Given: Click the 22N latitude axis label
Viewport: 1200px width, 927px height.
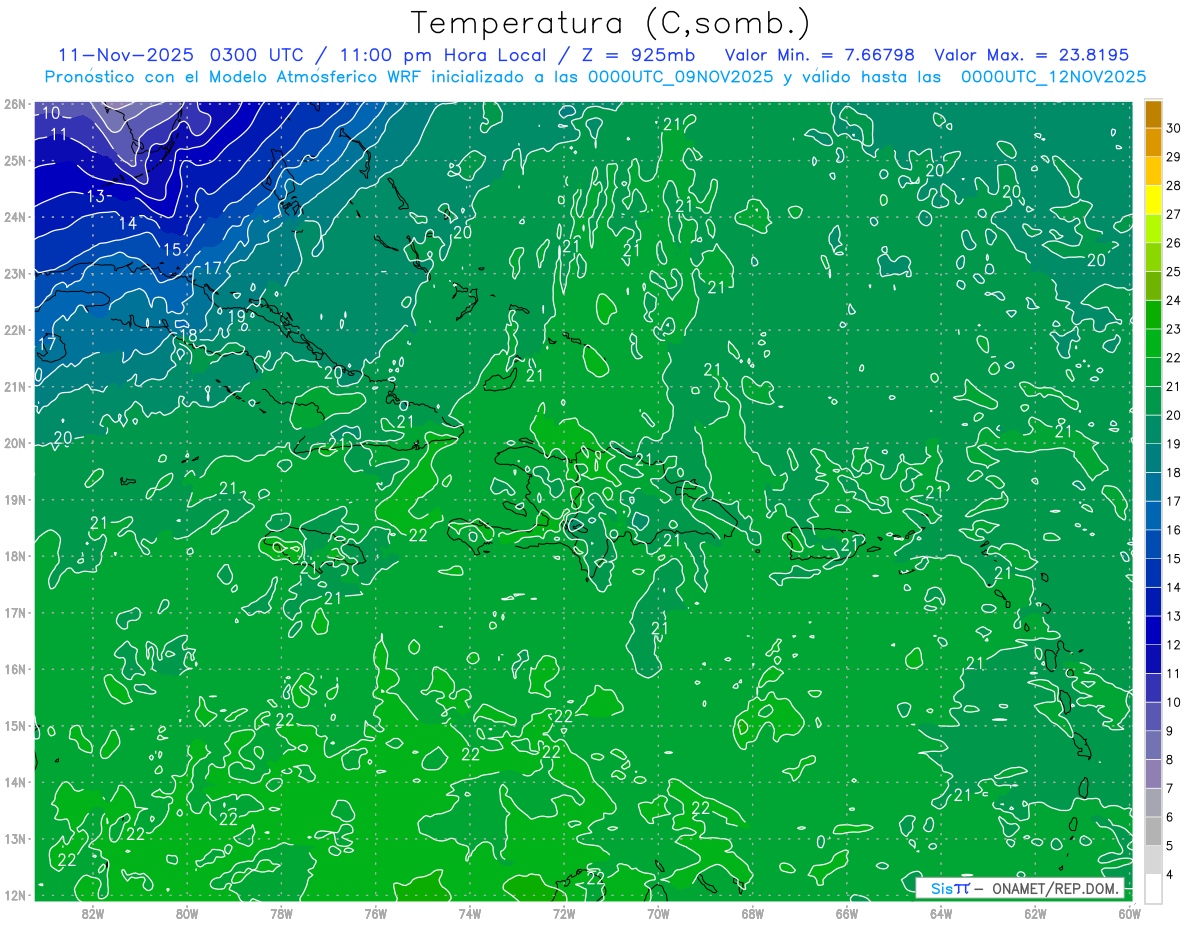Looking at the screenshot, I should point(14,330).
